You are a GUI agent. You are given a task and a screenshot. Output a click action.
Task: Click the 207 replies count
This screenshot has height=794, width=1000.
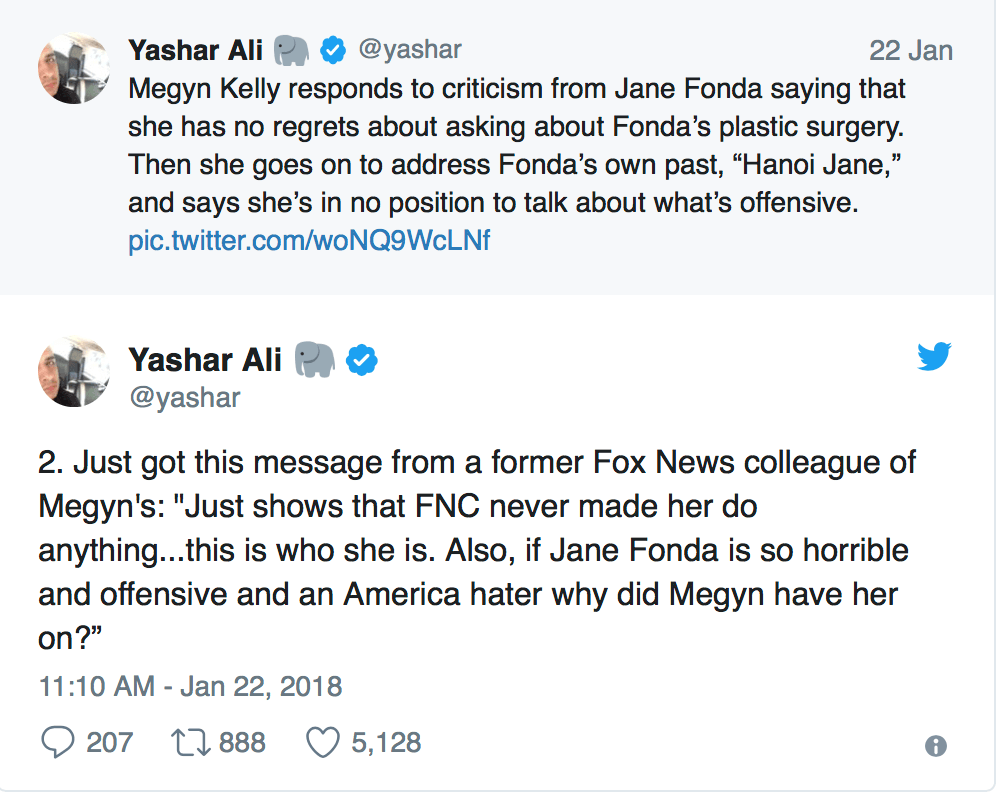tap(110, 742)
